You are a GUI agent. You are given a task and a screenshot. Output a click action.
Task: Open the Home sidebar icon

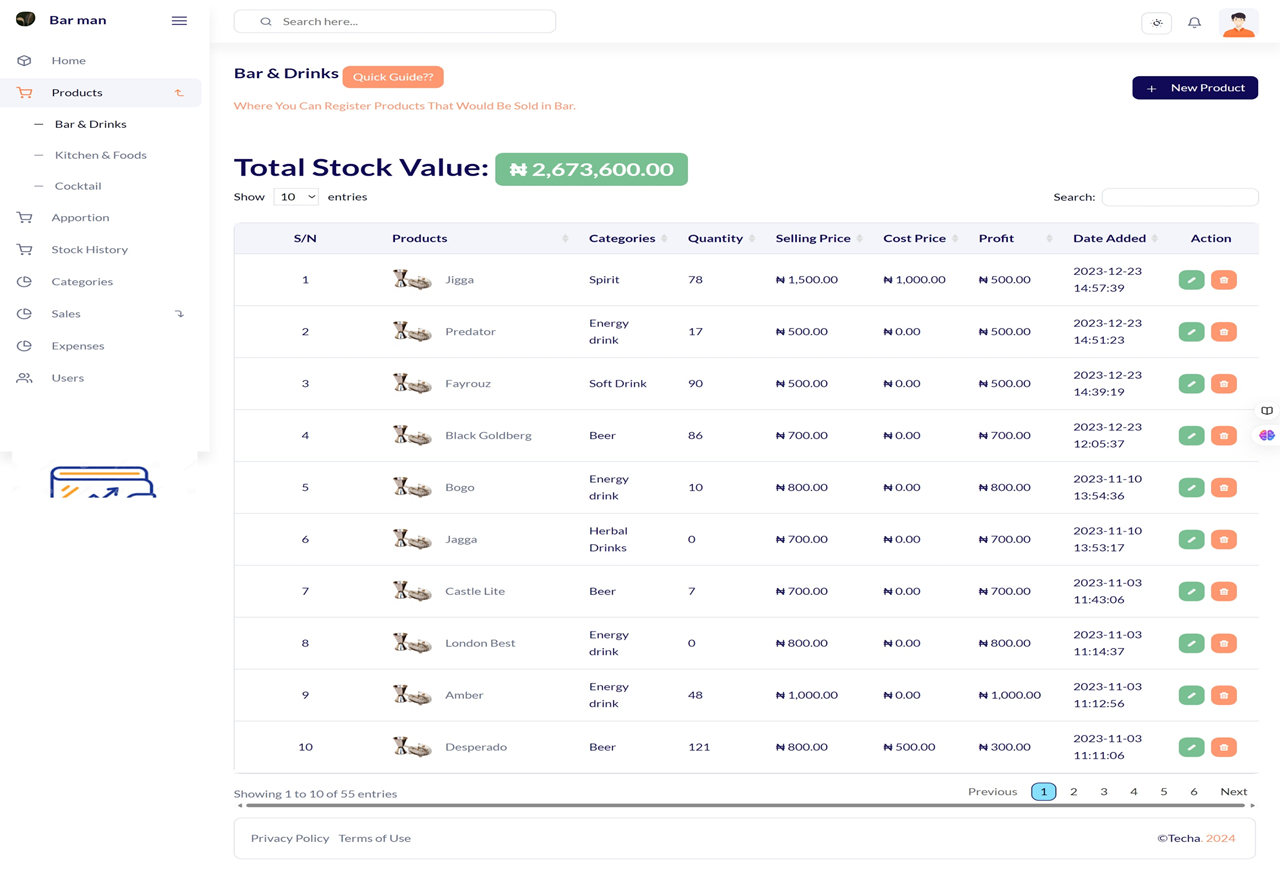click(24, 60)
